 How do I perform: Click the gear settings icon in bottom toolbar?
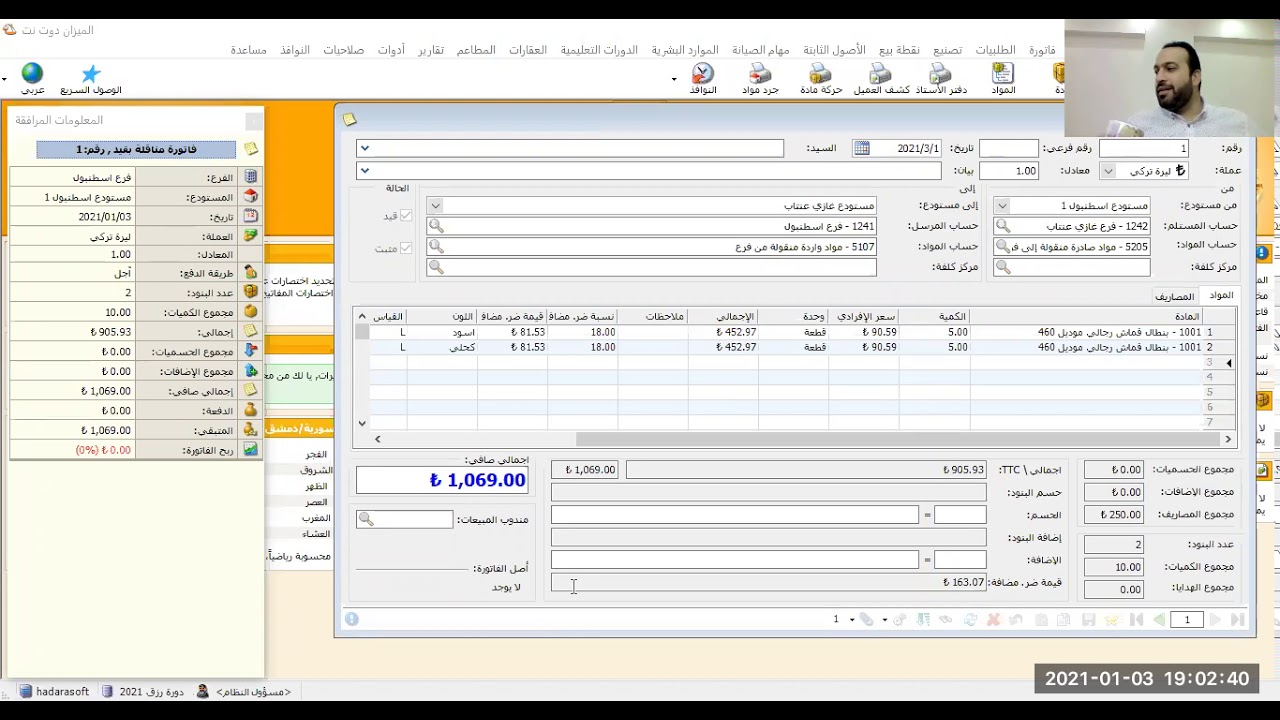(899, 620)
